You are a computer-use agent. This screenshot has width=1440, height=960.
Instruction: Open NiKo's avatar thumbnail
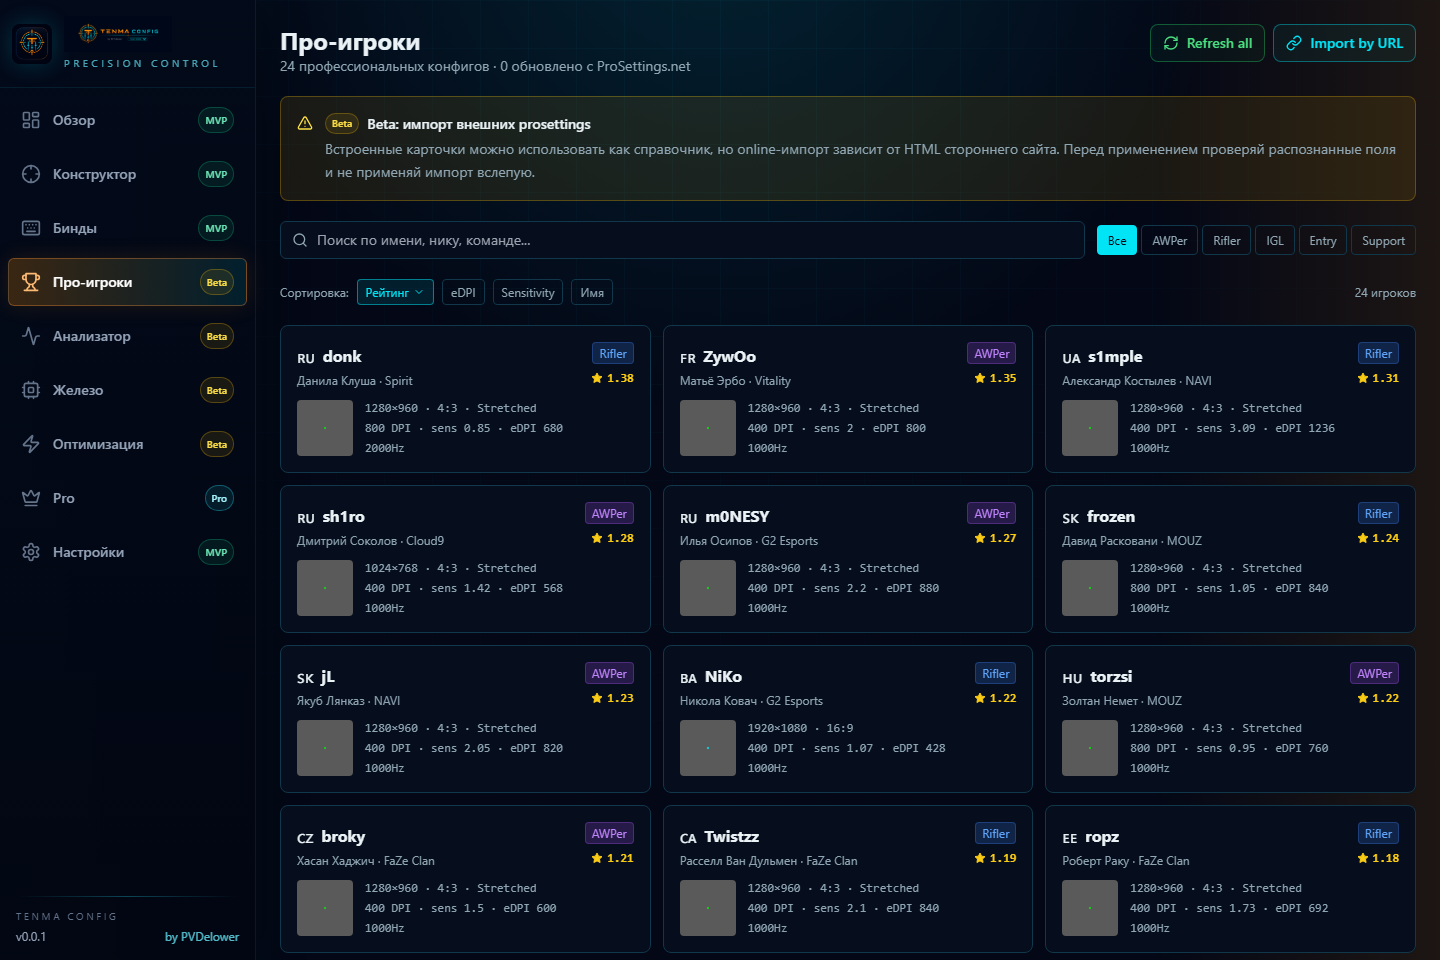(x=708, y=748)
